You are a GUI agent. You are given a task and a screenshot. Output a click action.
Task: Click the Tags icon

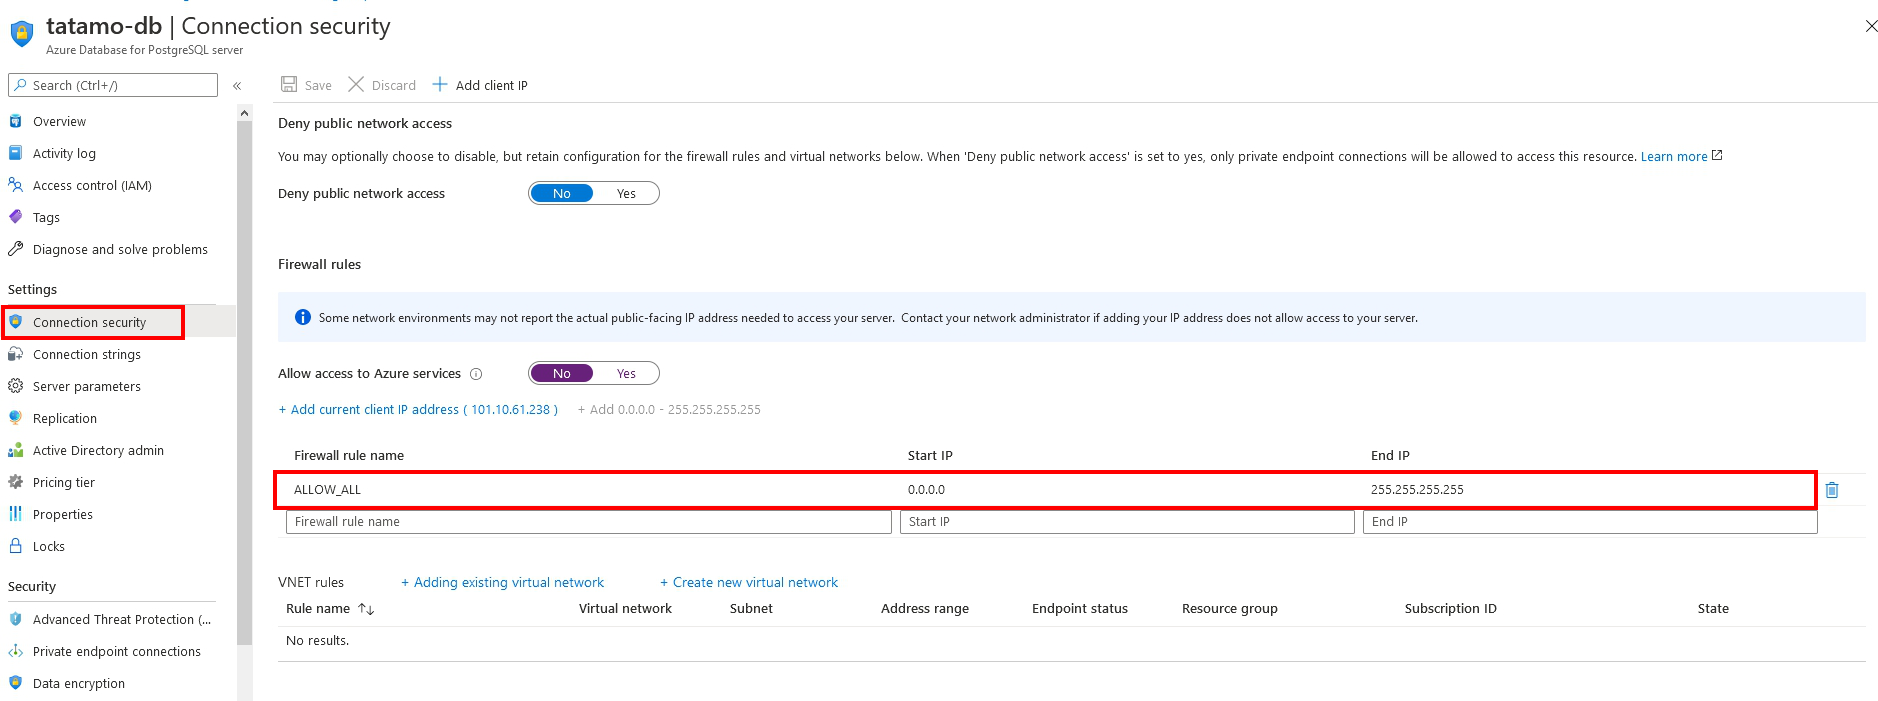[x=16, y=217]
